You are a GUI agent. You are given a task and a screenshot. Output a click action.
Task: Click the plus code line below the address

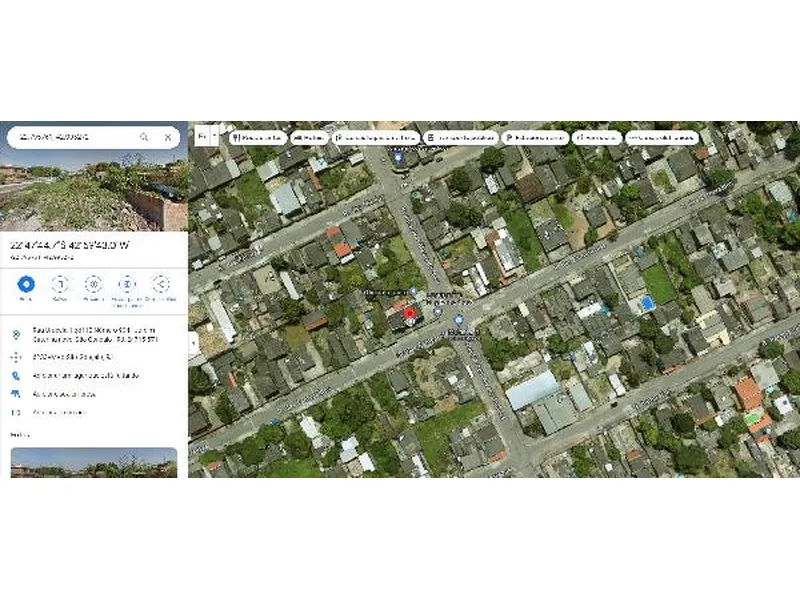click(73, 357)
